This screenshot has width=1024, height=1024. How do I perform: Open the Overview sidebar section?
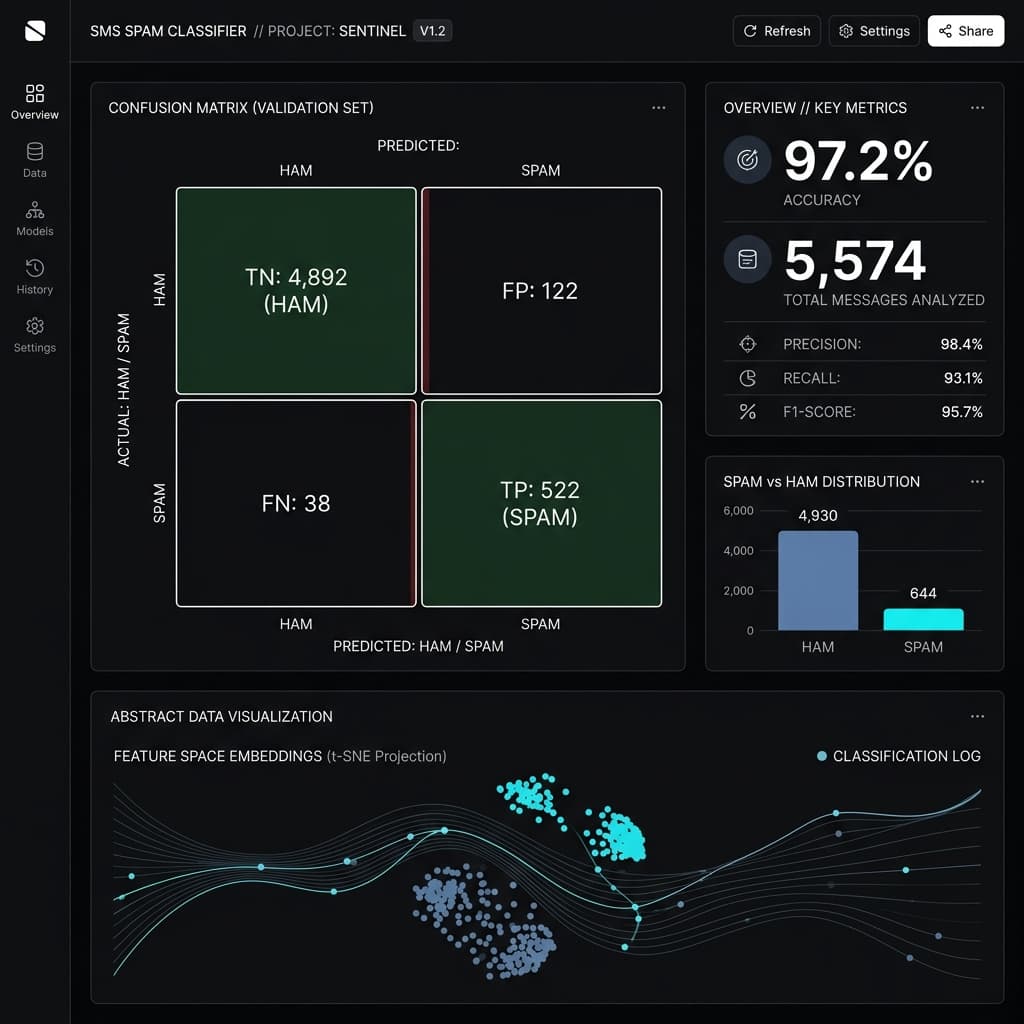pos(35,102)
